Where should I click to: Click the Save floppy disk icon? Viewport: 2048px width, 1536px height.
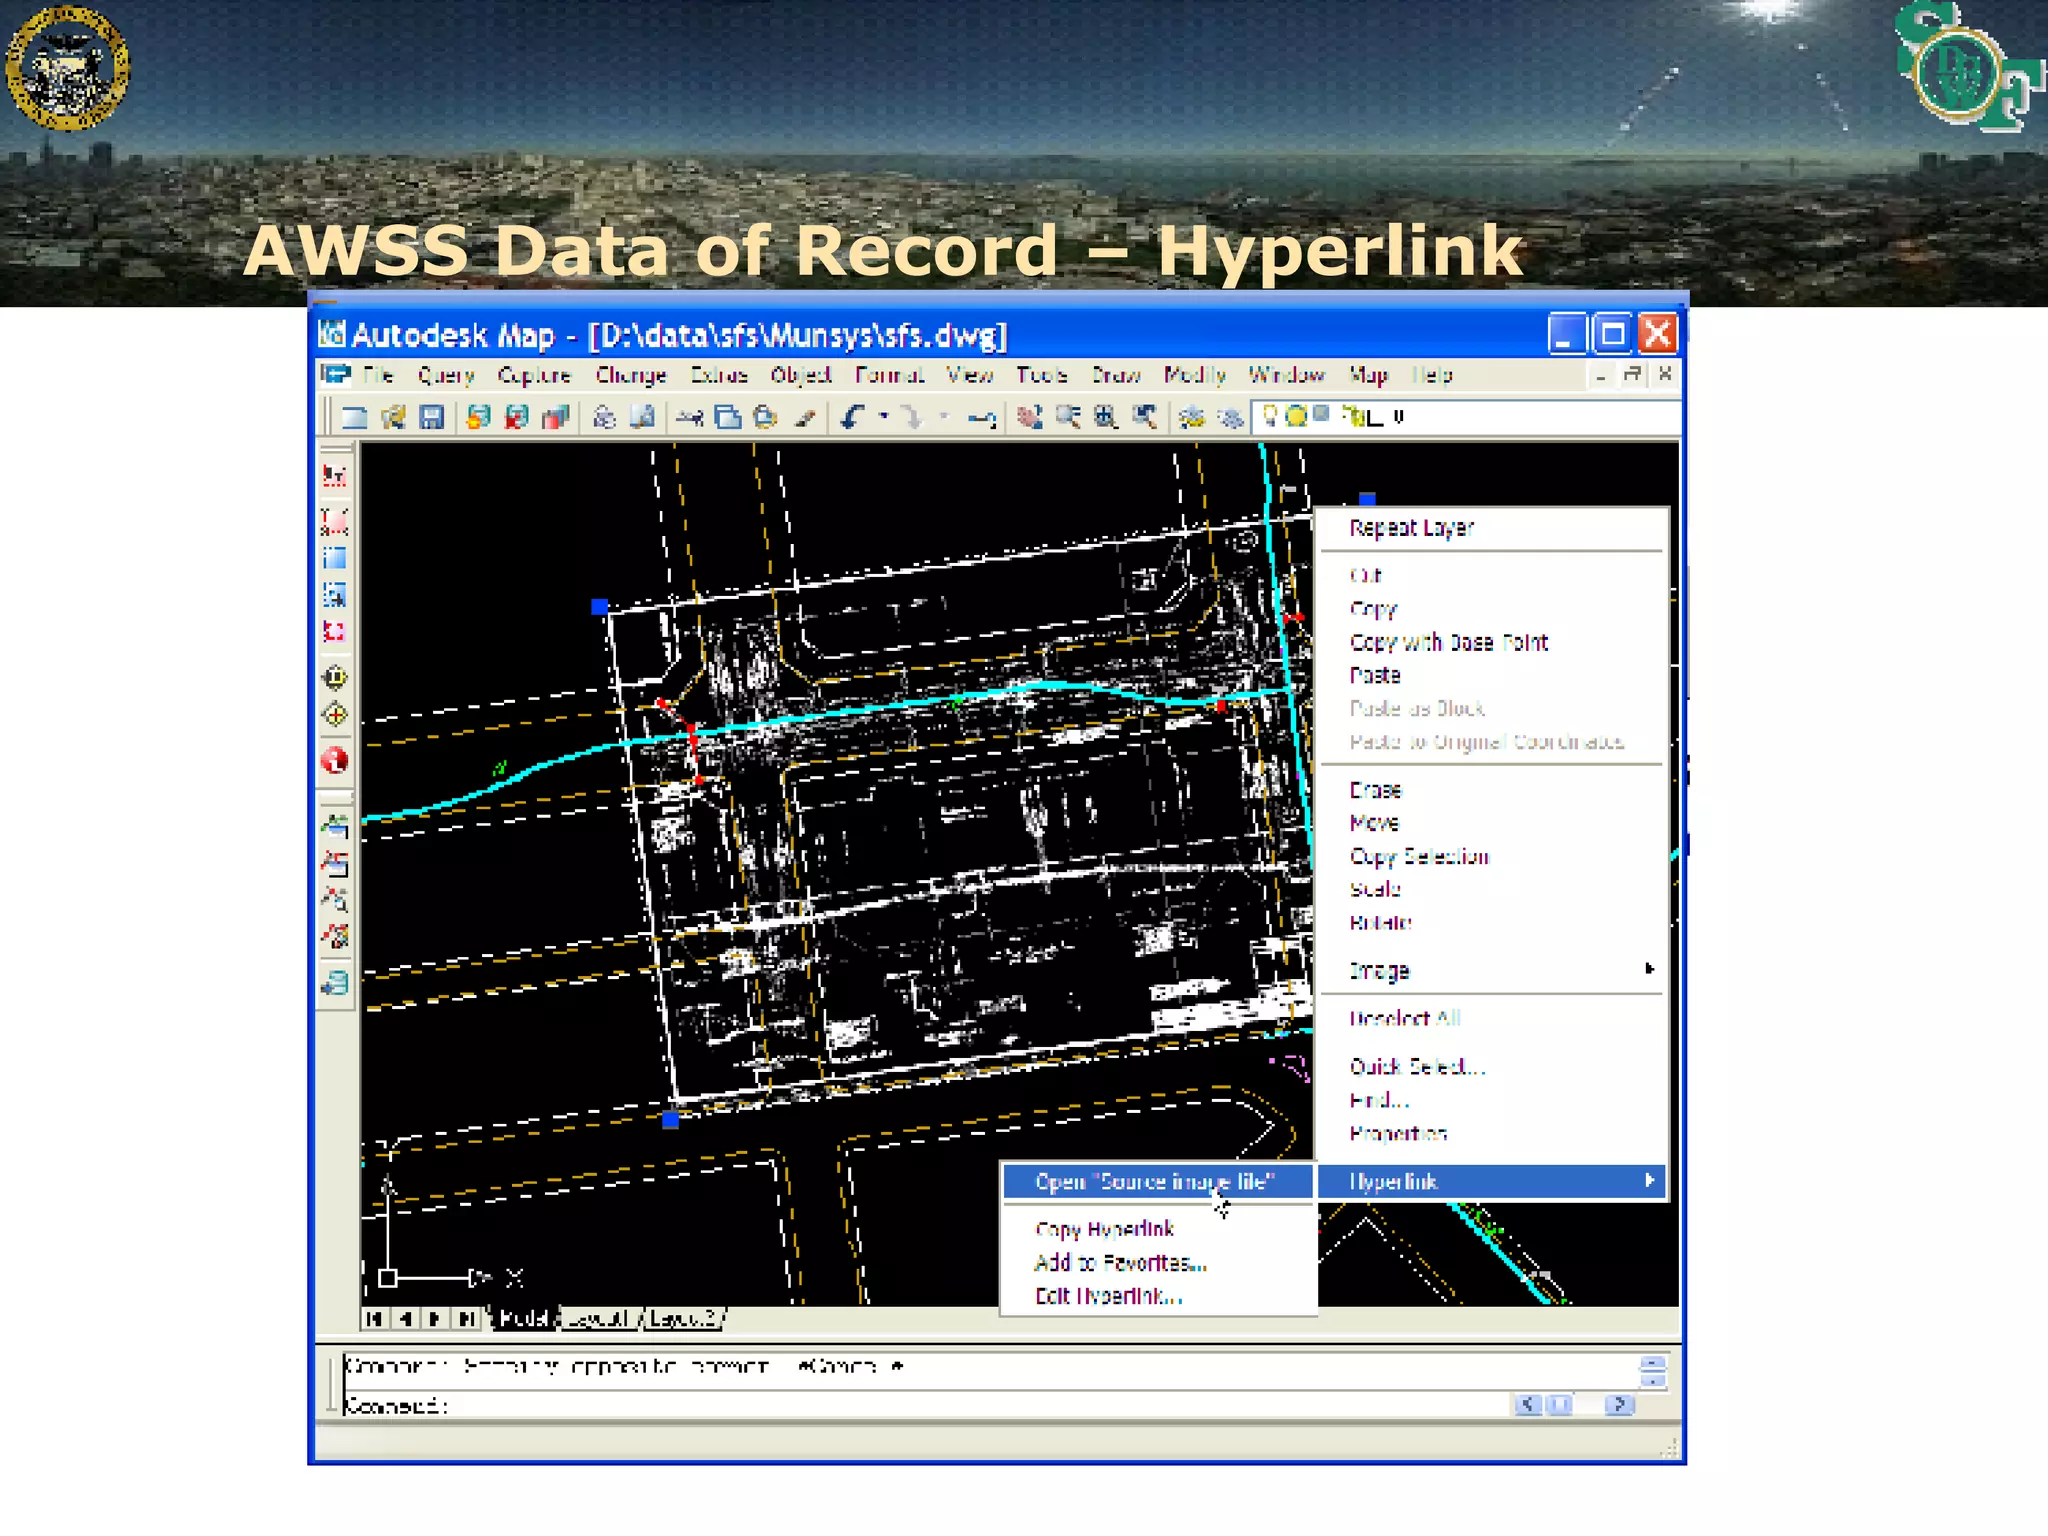431,417
